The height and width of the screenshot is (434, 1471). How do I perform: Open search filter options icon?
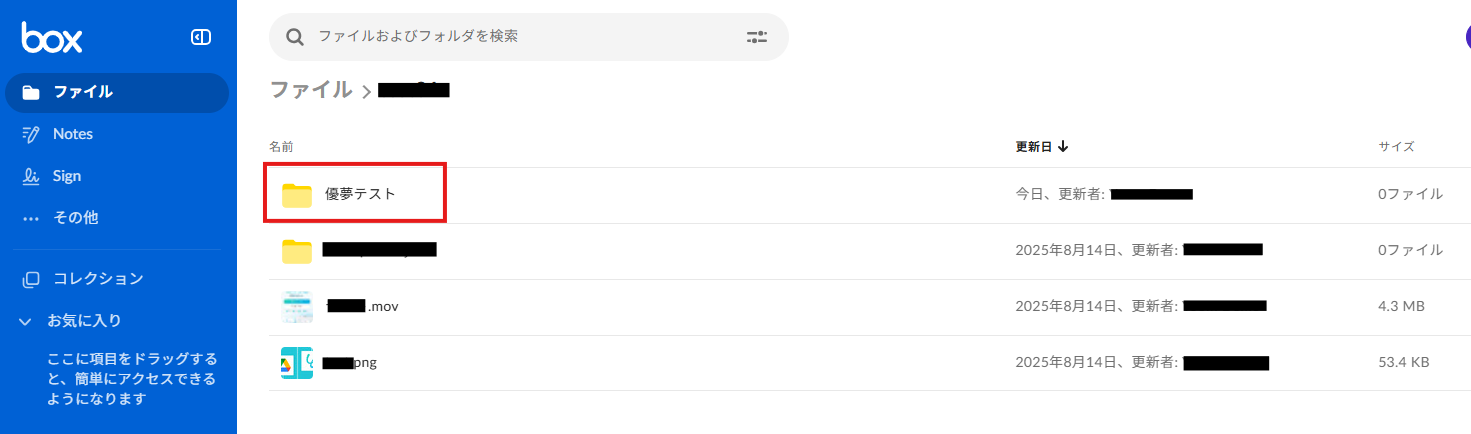(x=756, y=37)
